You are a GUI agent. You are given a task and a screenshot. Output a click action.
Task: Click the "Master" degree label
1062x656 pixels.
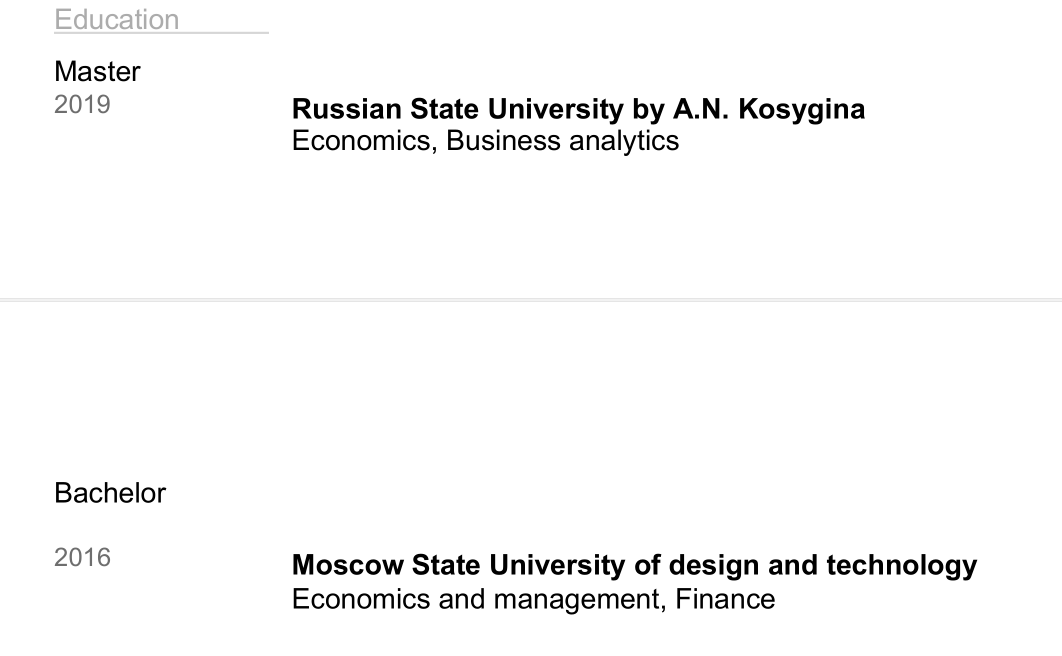pyautogui.click(x=97, y=72)
